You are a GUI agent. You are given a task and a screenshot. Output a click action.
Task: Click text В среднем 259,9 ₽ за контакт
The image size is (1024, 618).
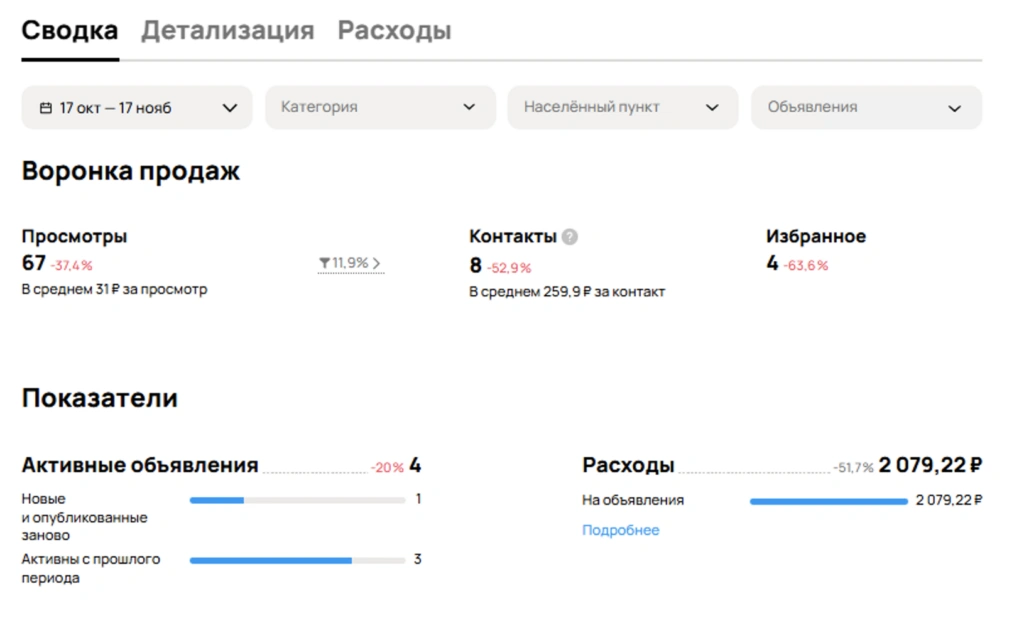pos(567,292)
